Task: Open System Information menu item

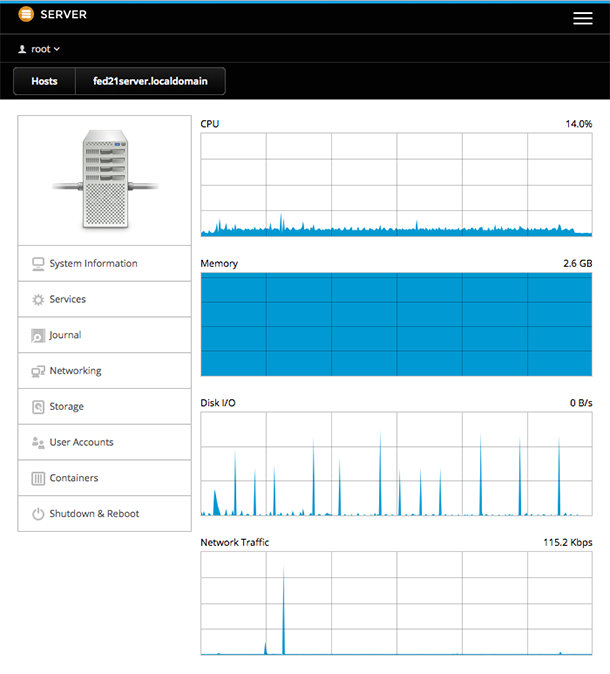Action: 104,263
